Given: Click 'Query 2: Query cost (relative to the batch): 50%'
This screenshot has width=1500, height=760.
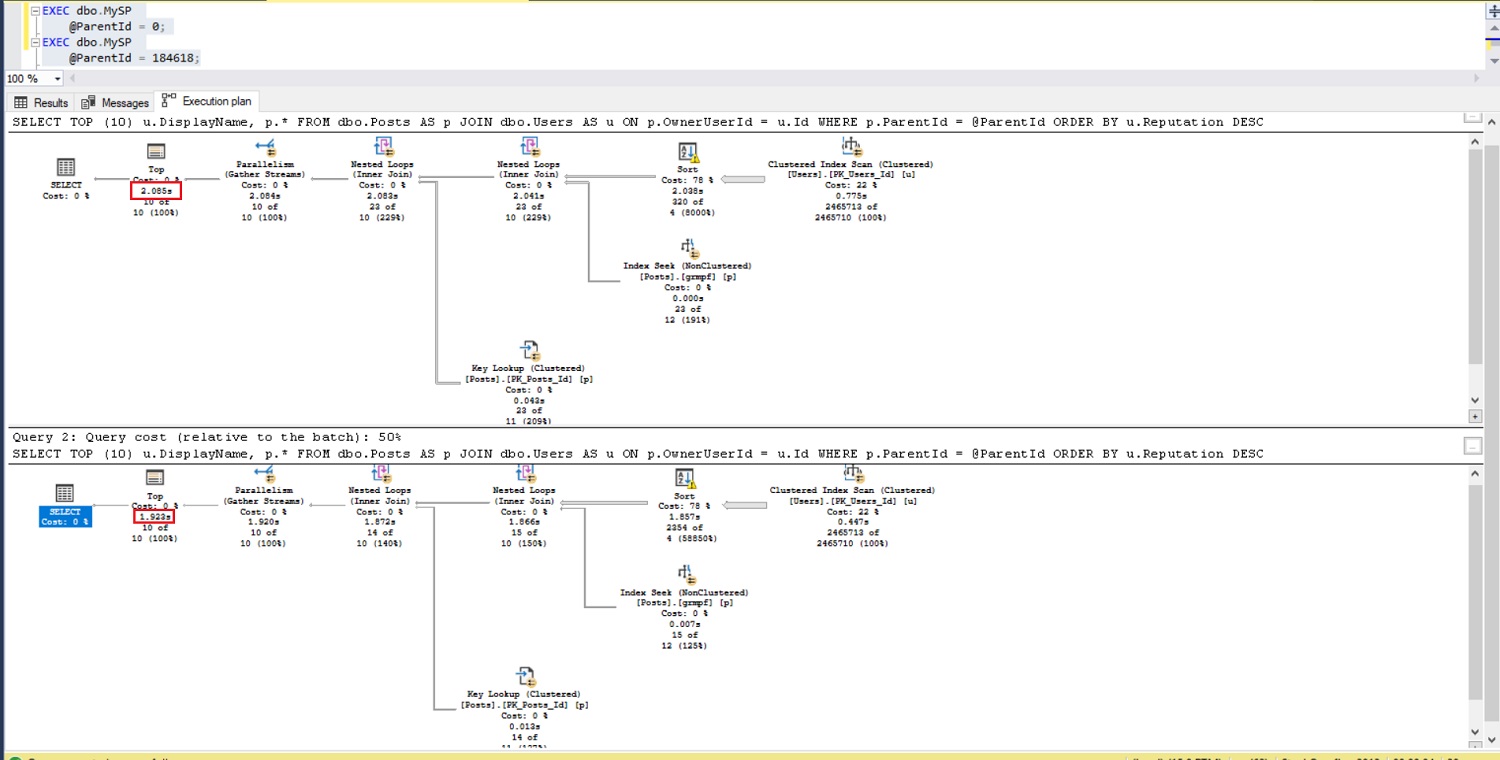Looking at the screenshot, I should click(x=206, y=437).
